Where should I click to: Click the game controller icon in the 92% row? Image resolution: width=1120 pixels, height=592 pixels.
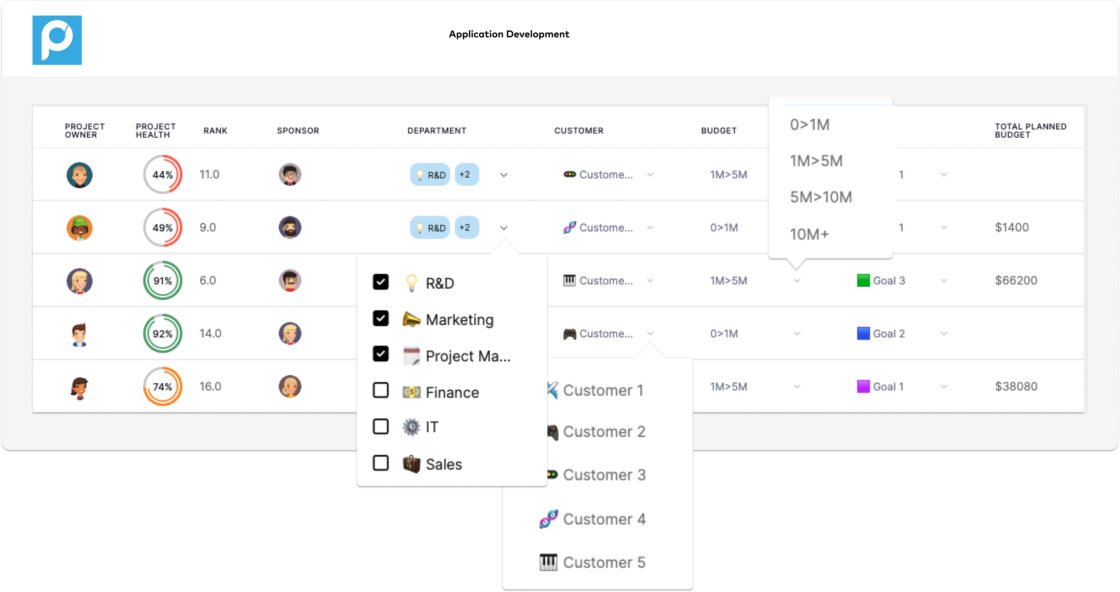tap(569, 333)
